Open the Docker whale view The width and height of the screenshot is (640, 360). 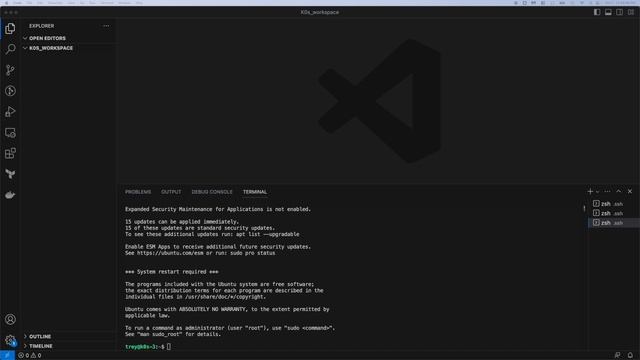click(x=10, y=195)
